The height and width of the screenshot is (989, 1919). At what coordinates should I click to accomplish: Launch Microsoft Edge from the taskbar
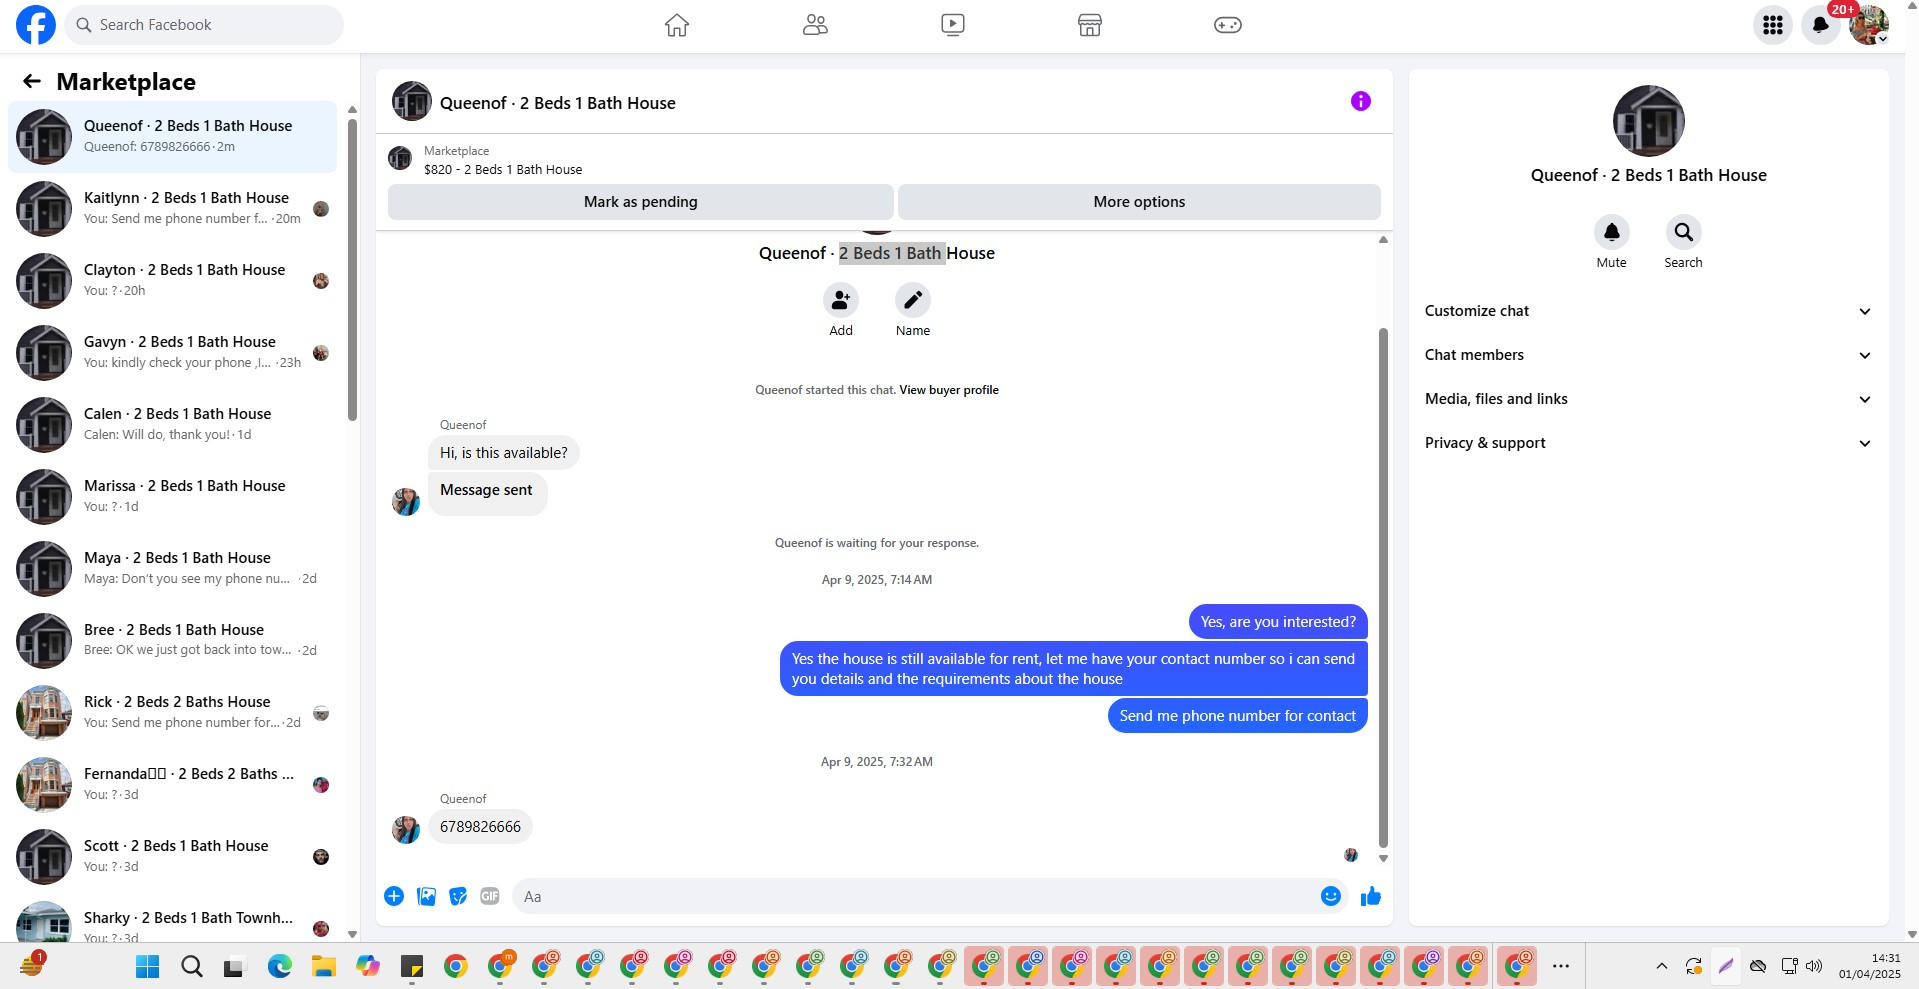click(280, 966)
